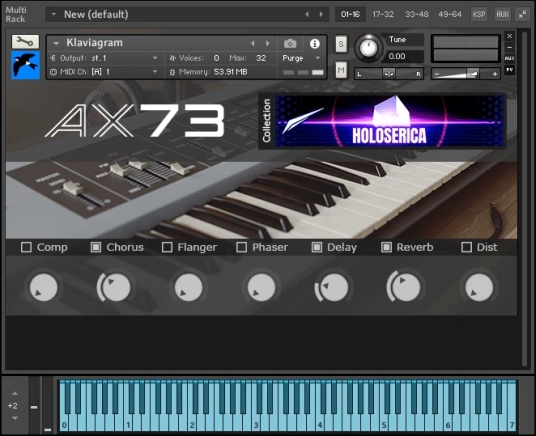This screenshot has height=436, width=536.
Task: Open the Purge dropdown menu
Action: tap(301, 58)
